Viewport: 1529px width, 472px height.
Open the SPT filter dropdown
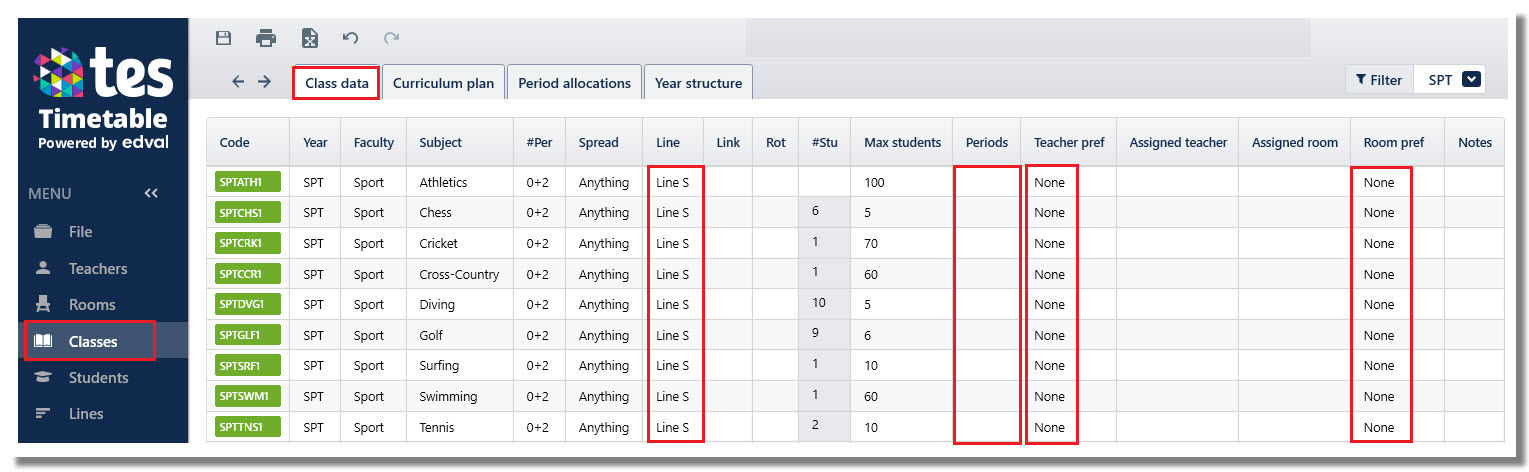tap(1449, 80)
